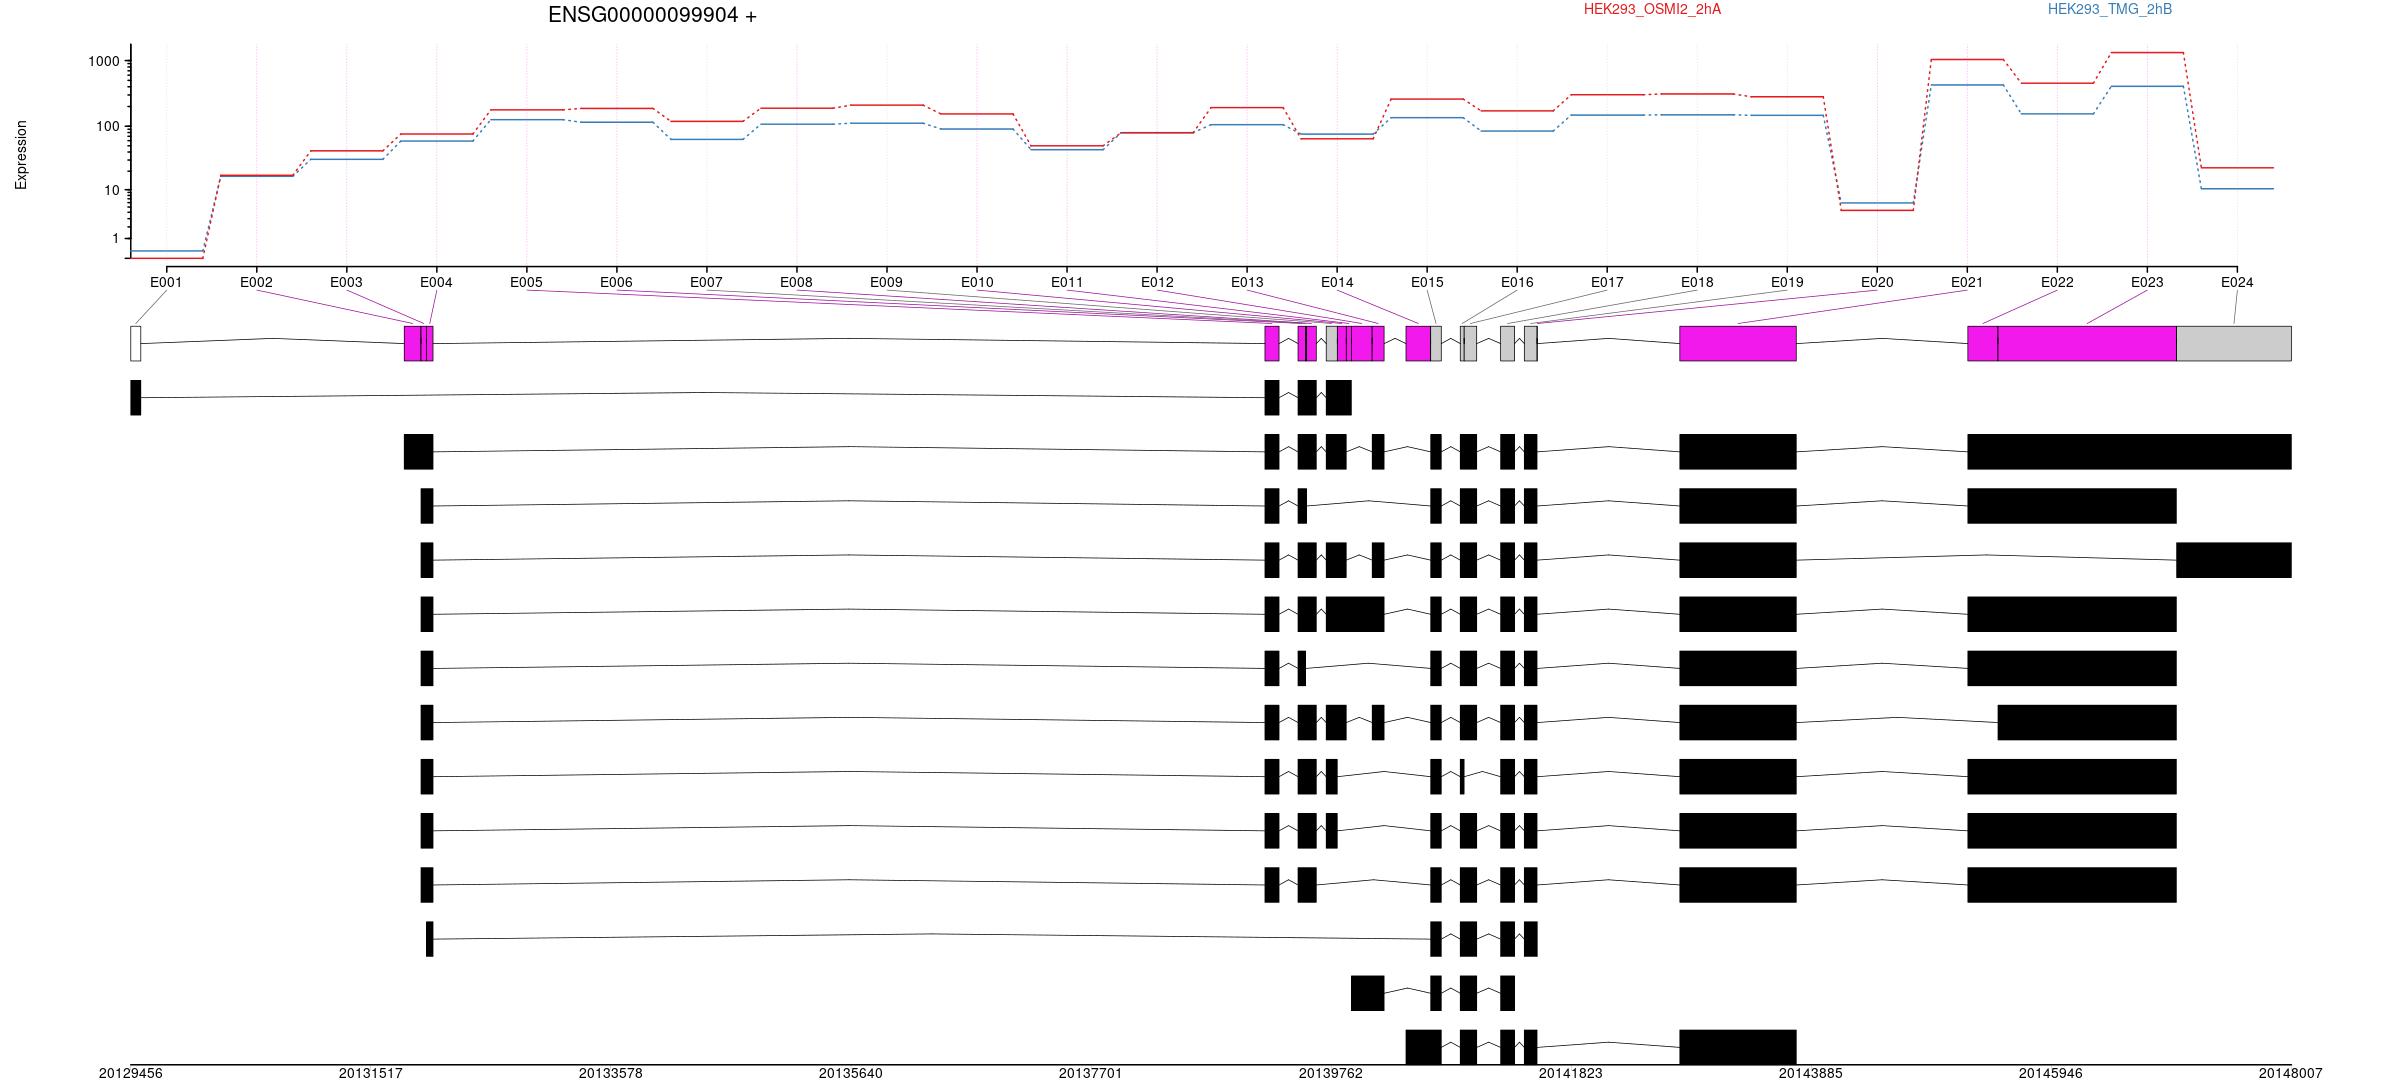Screen dimensions: 2400x1090
Task: Select exon bin label E007
Action: click(706, 282)
